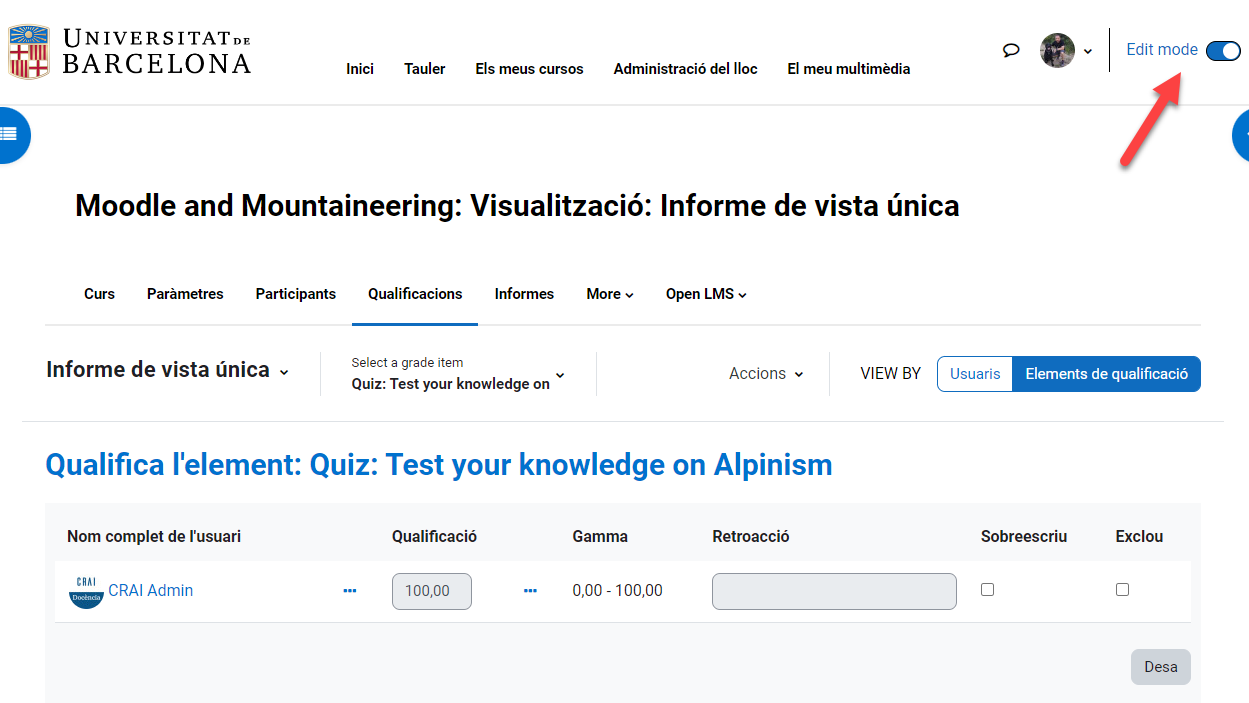
Task: Click the Universitat de Barcelona logo
Action: click(130, 52)
